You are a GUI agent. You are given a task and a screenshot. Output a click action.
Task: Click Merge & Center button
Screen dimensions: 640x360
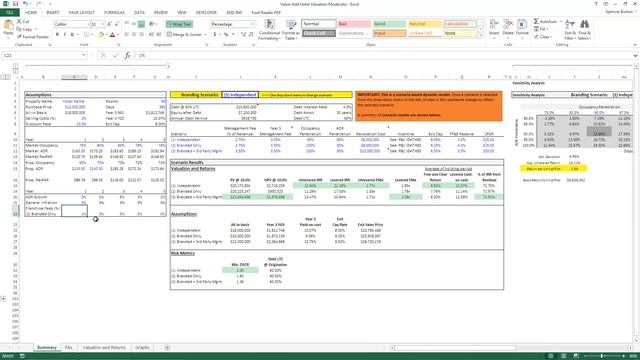184,35
